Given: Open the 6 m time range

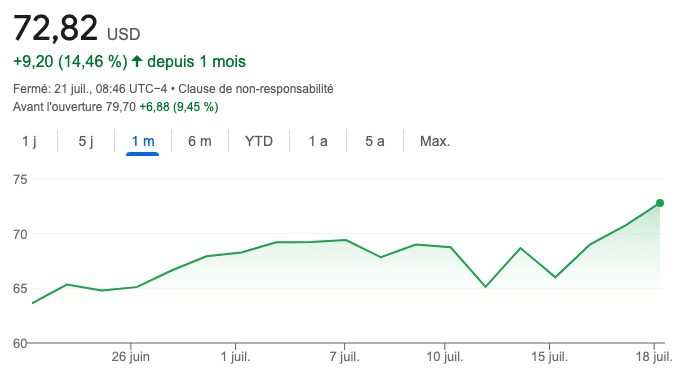Looking at the screenshot, I should (199, 141).
